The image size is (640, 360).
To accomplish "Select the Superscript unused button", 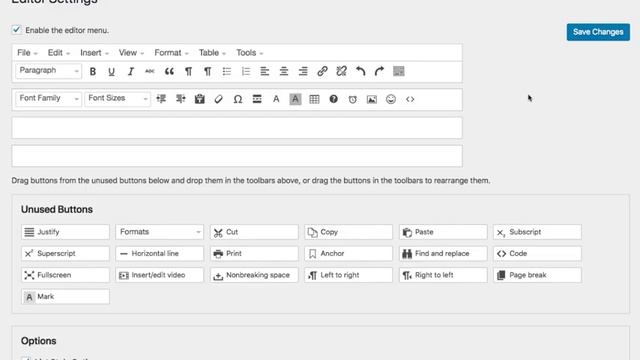I will [65, 253].
